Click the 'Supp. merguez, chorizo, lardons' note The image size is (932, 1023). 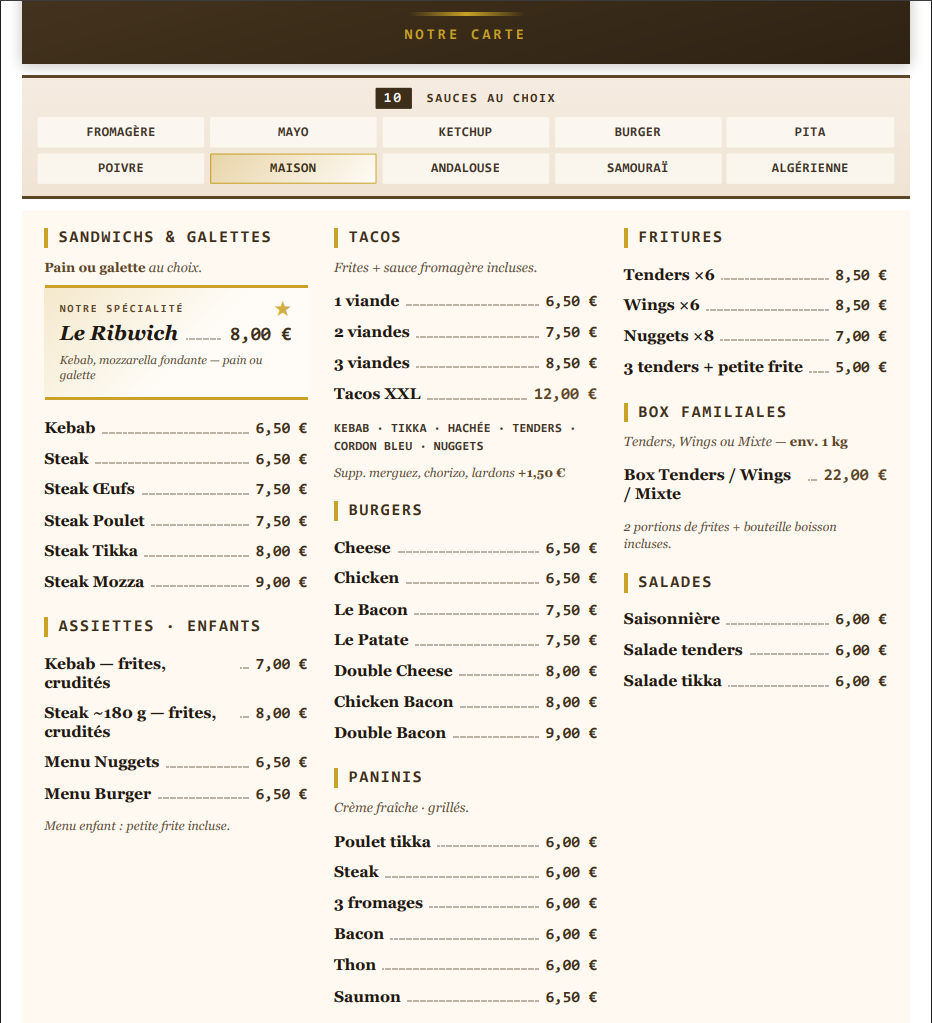click(449, 473)
